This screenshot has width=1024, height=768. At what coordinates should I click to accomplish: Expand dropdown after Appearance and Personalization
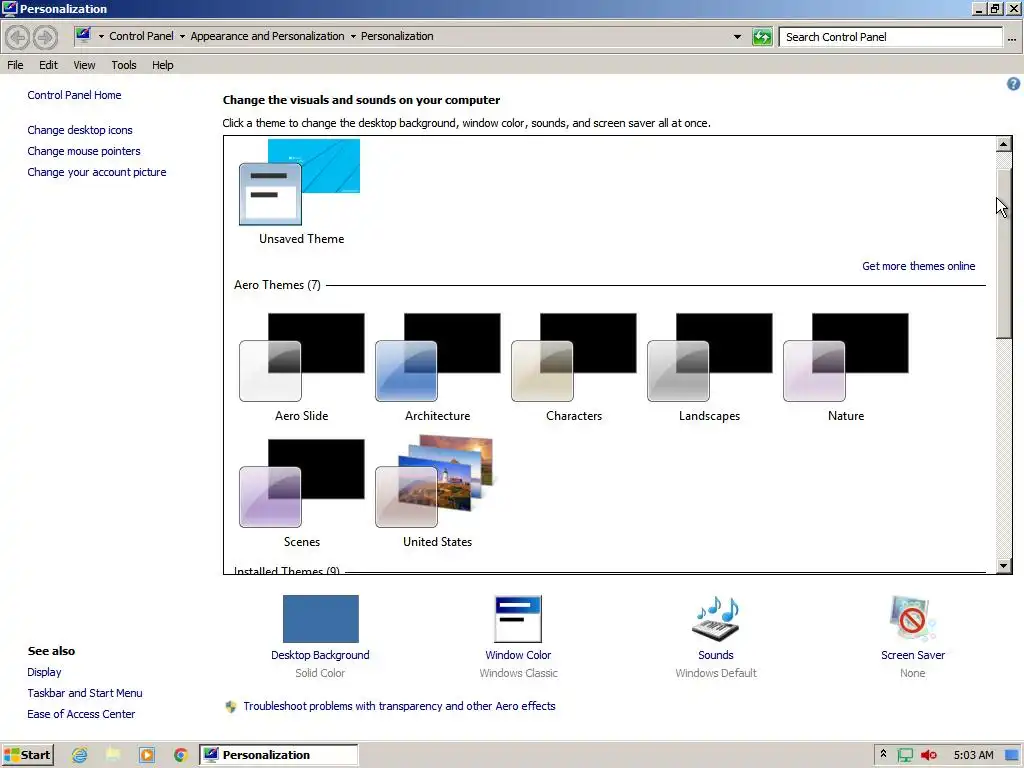pyautogui.click(x=353, y=37)
